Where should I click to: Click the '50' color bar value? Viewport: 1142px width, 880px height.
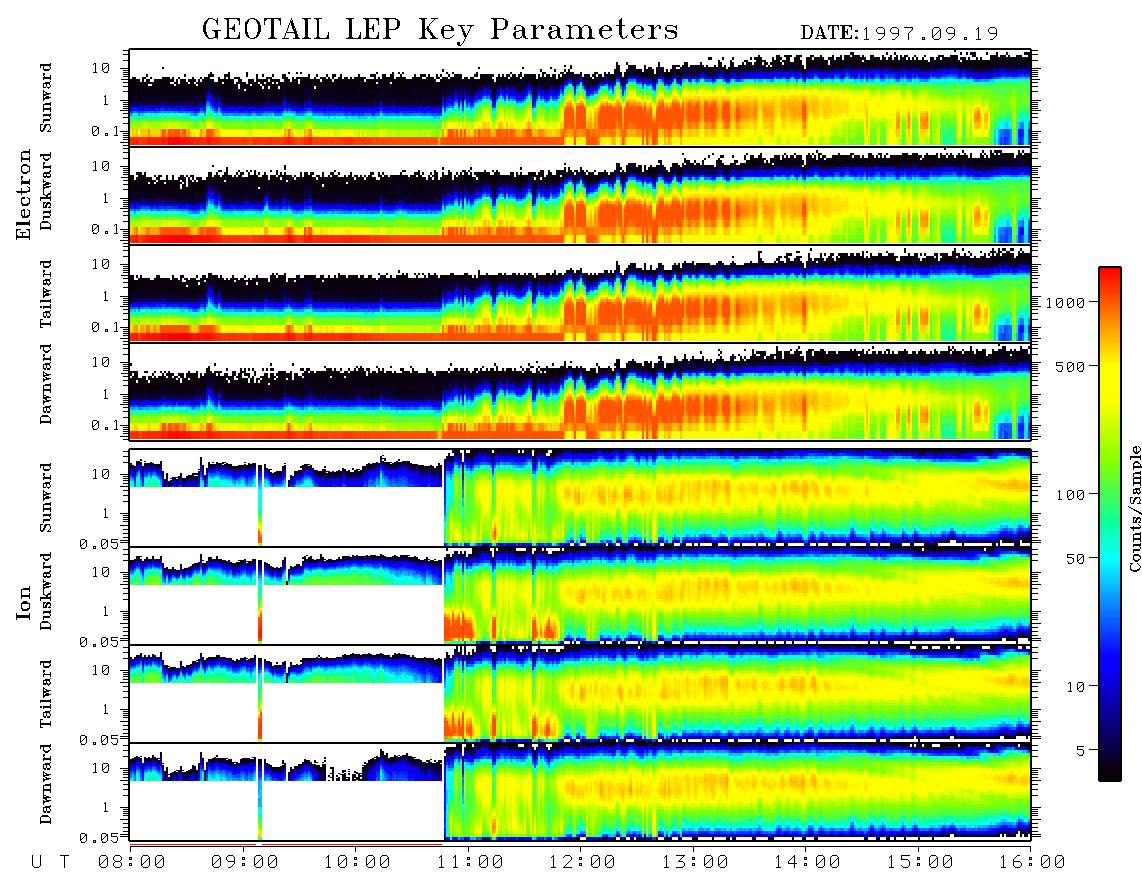point(1075,559)
